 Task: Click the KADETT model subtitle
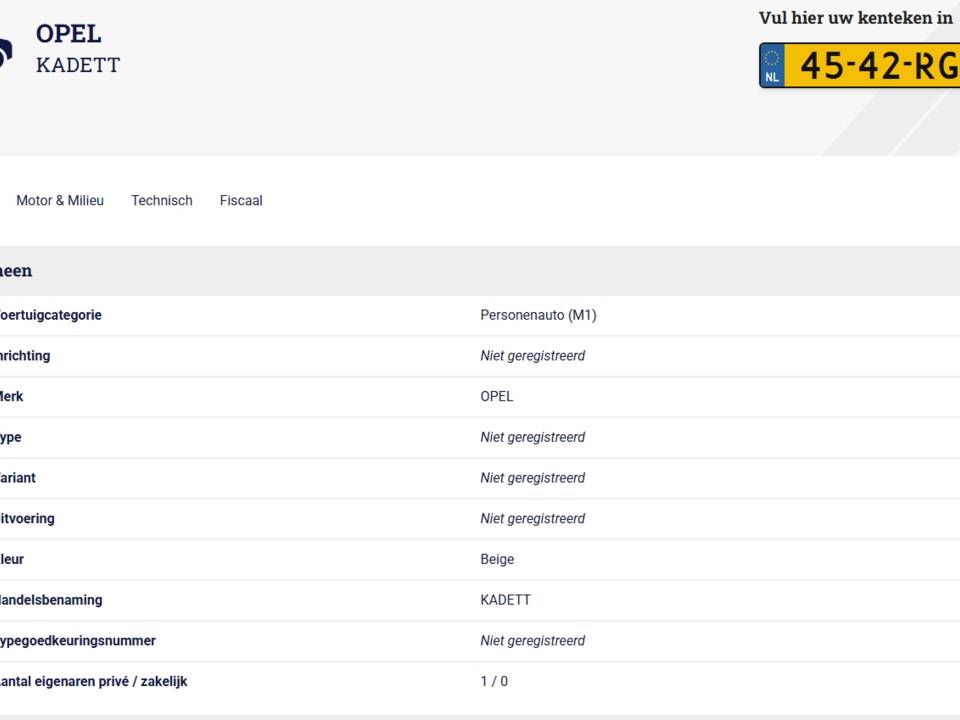(x=78, y=65)
